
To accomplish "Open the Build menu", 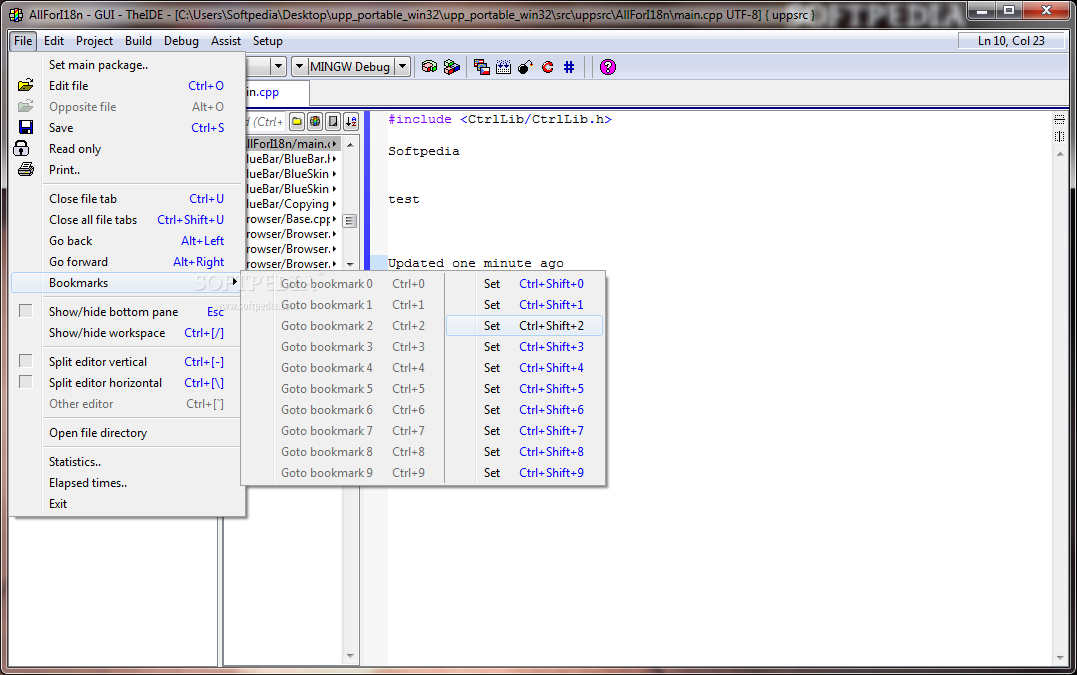I will (138, 41).
